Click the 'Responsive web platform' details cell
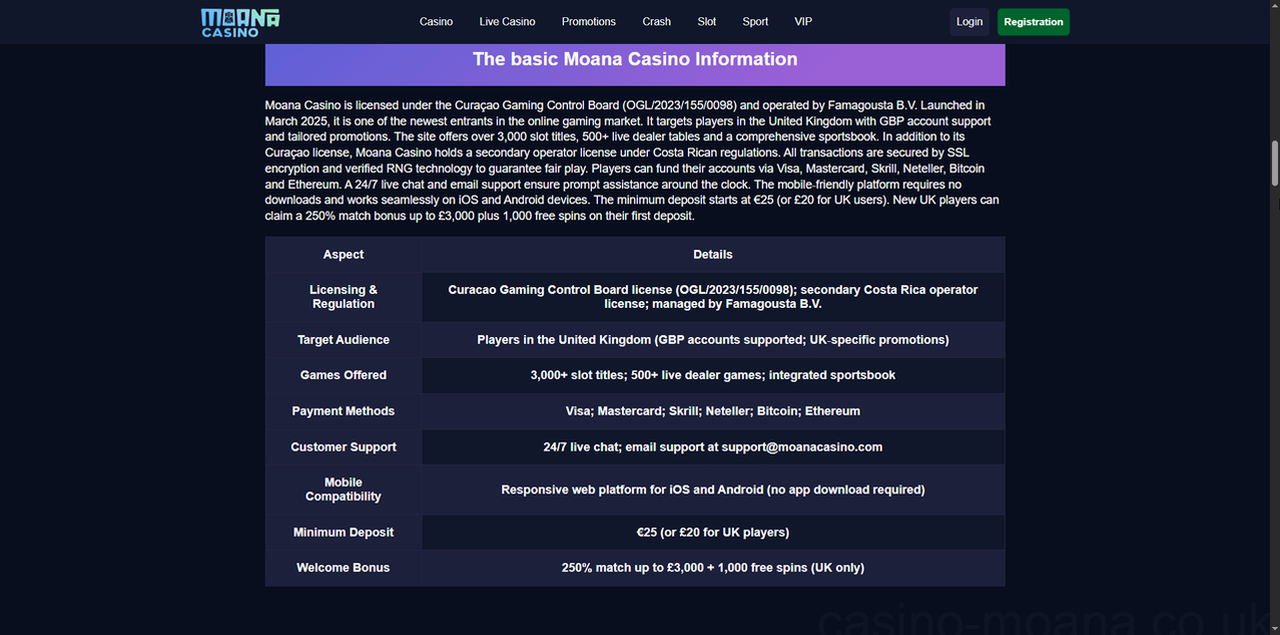Image resolution: width=1280 pixels, height=635 pixels. click(x=713, y=489)
